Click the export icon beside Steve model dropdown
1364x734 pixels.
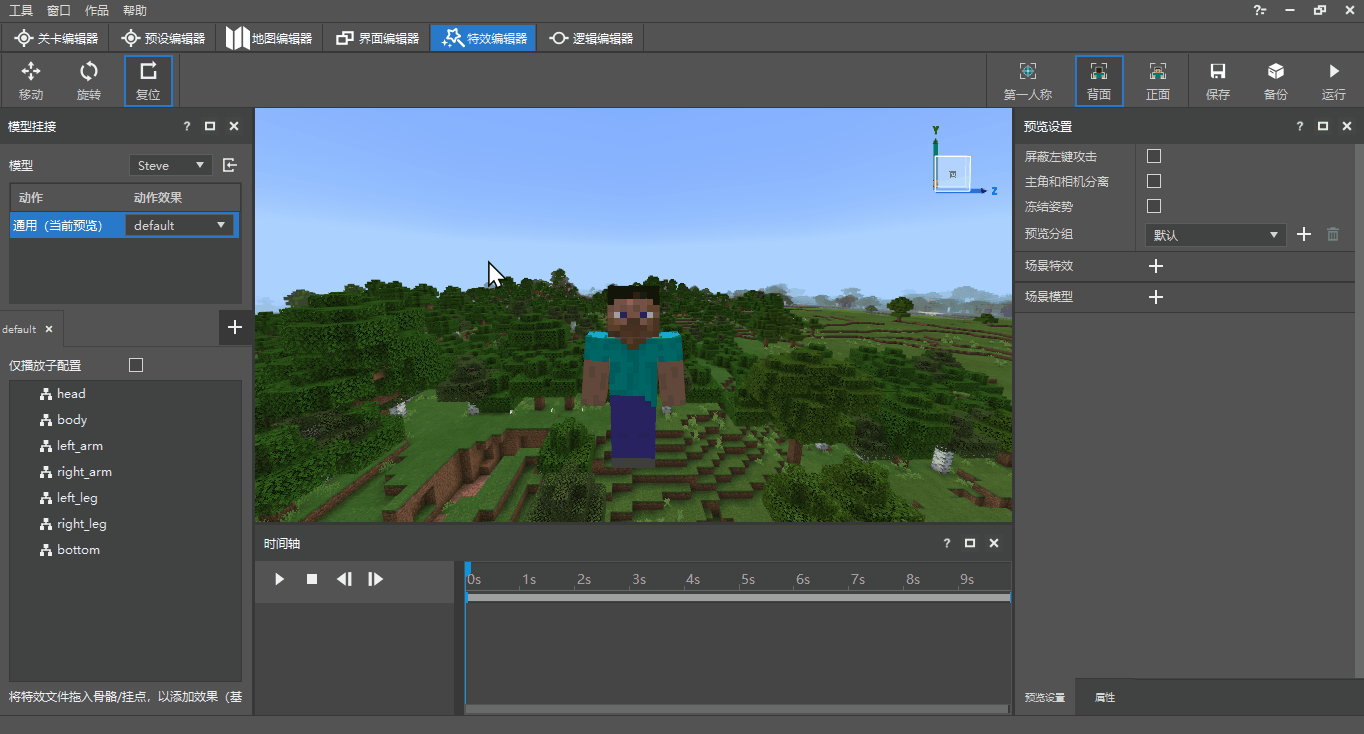pyautogui.click(x=230, y=165)
